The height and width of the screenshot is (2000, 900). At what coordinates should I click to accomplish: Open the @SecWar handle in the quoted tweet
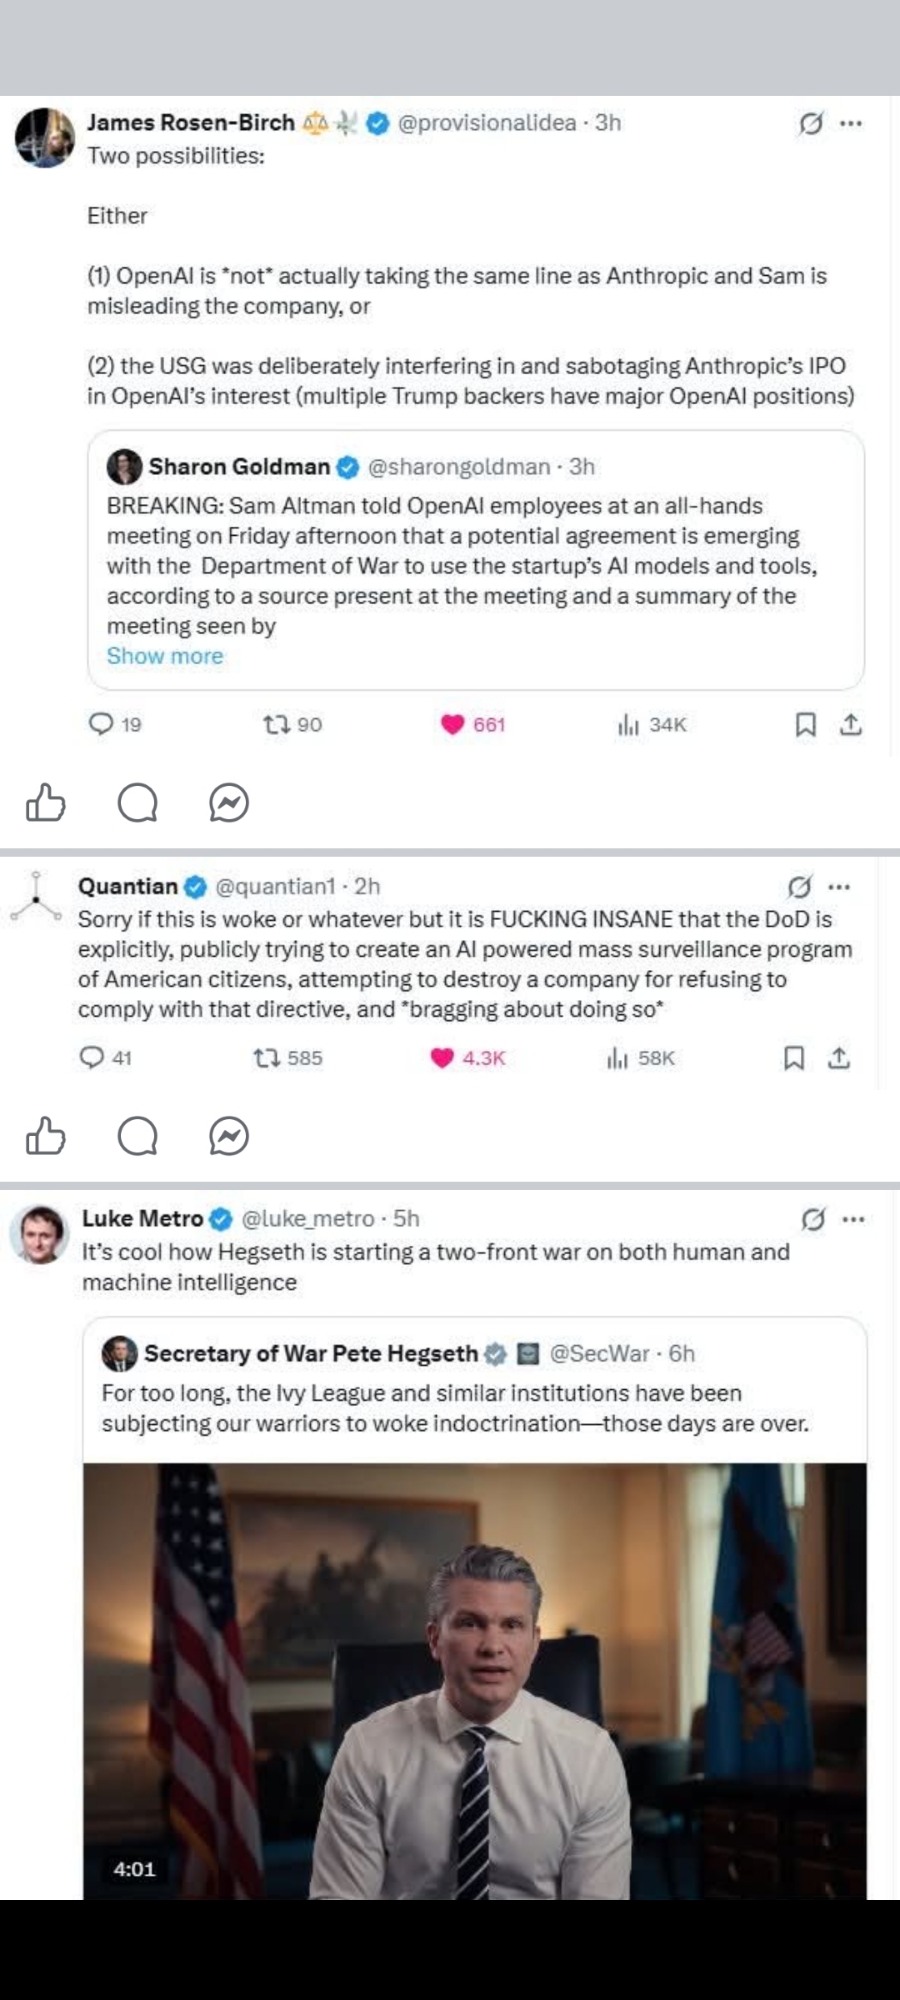click(599, 1353)
